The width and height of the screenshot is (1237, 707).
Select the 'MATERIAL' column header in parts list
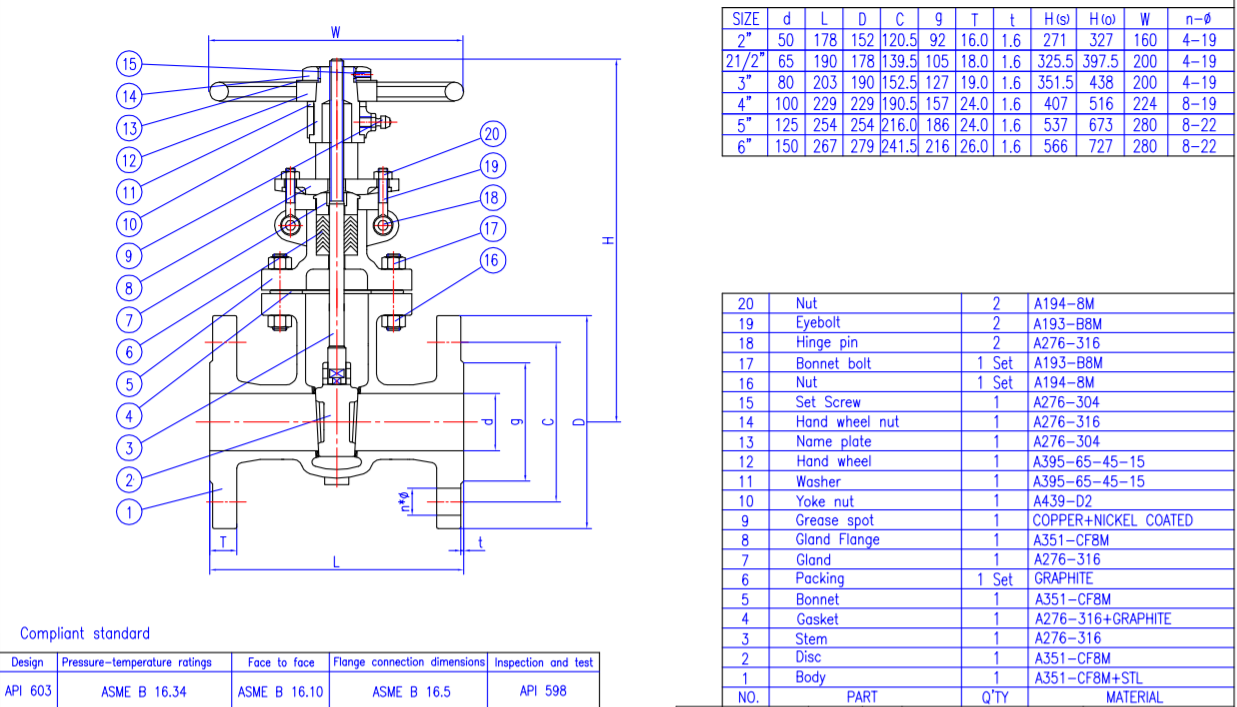tap(1133, 697)
